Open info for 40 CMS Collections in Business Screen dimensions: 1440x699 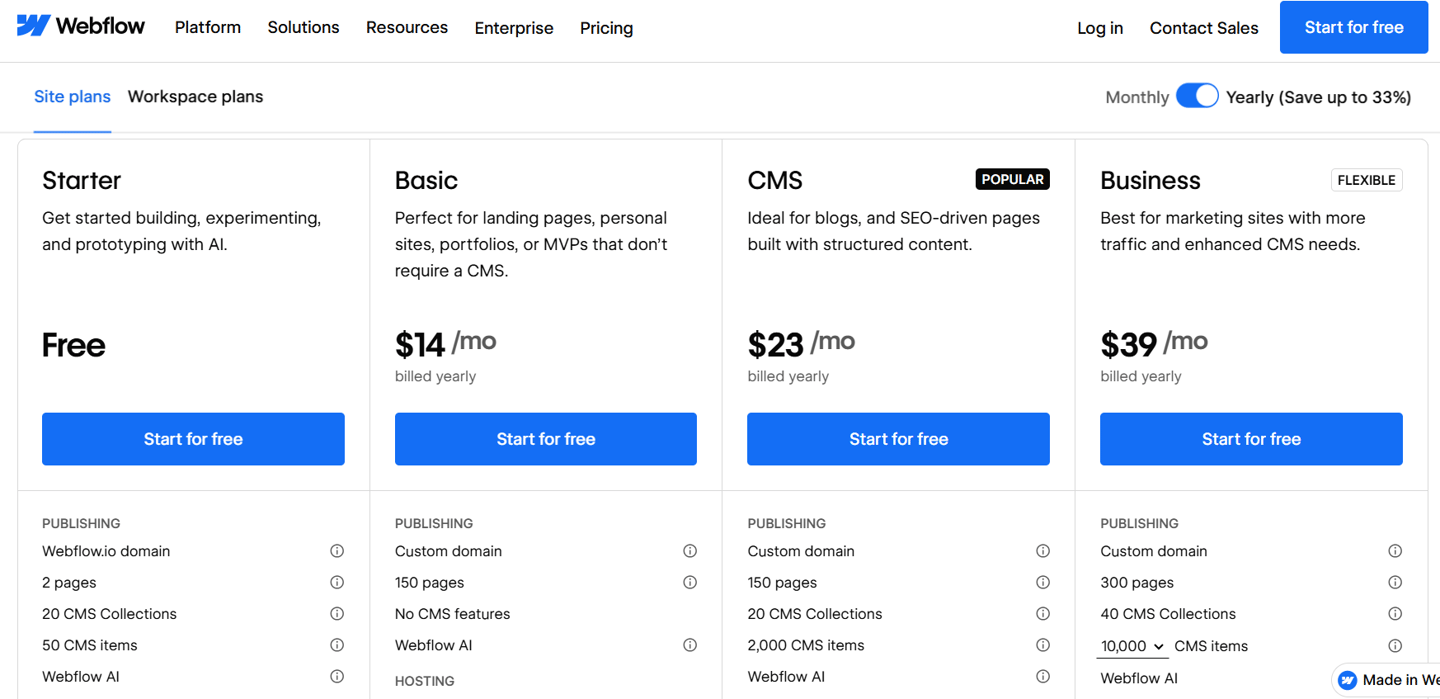[x=1395, y=613]
